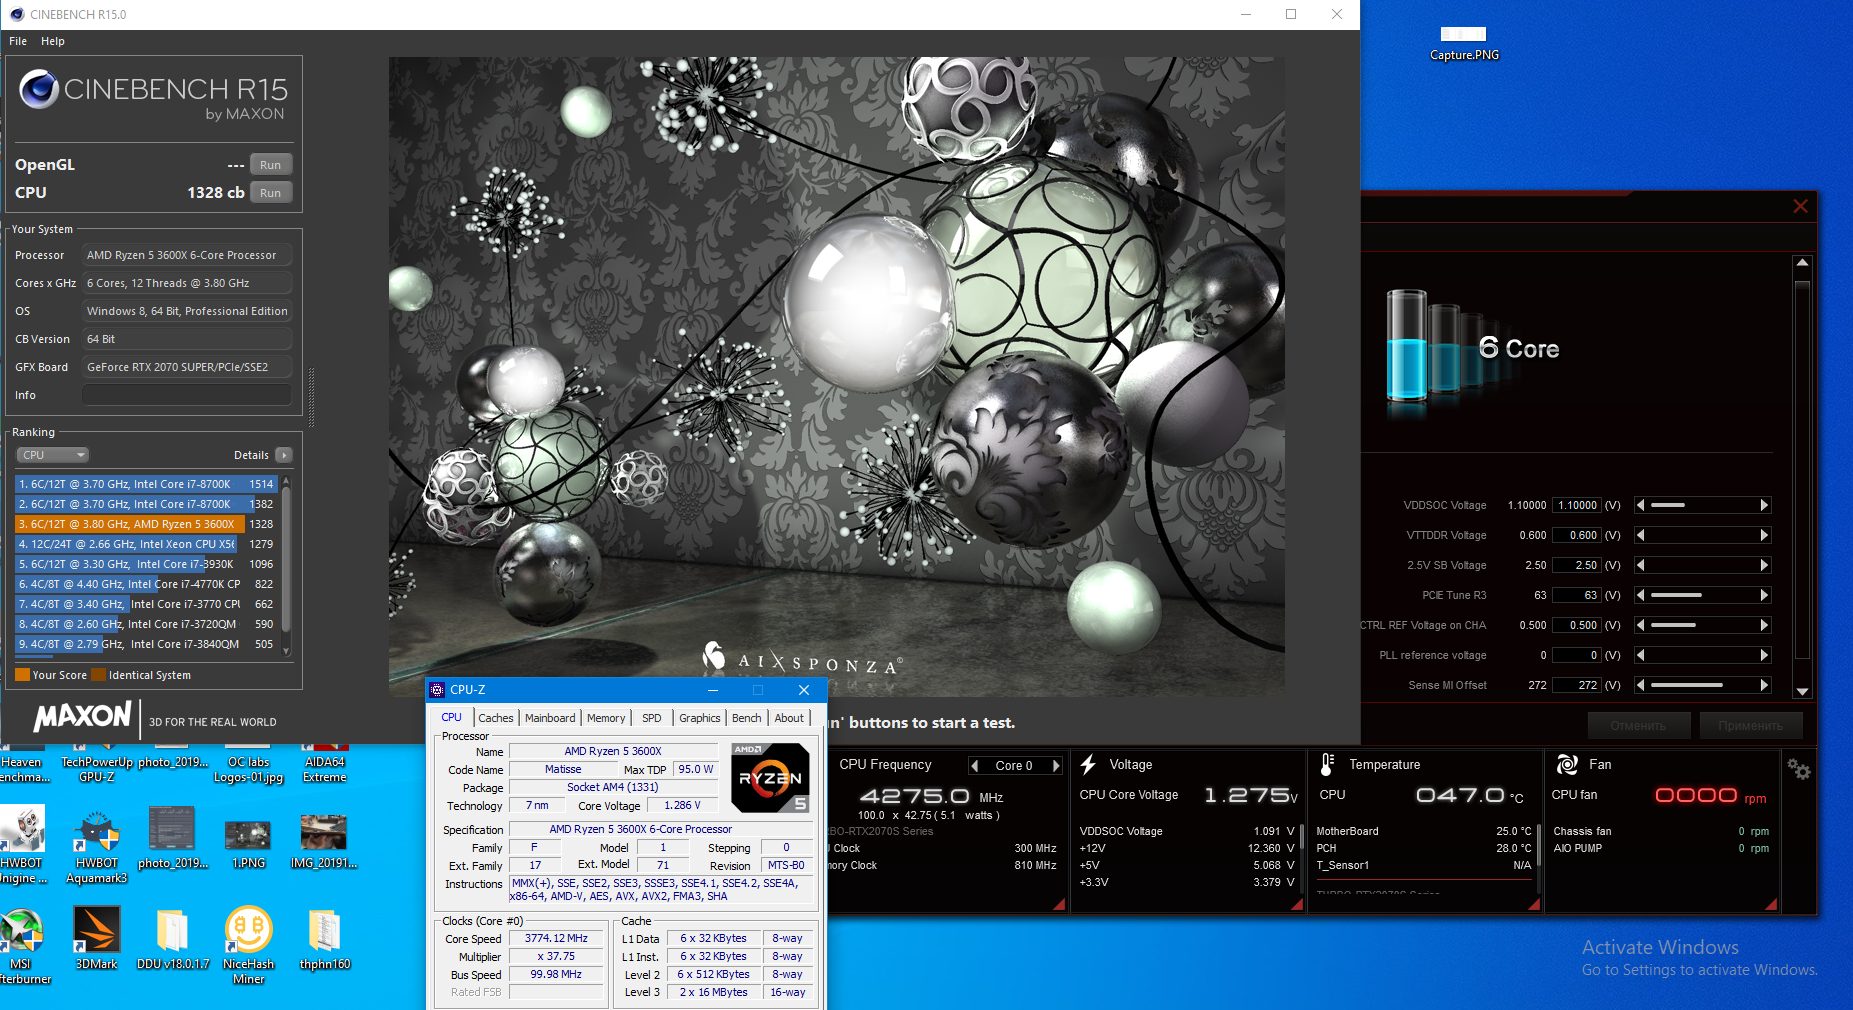Increase 2.5V SB Voltage with right arrow
The height and width of the screenshot is (1010, 1853).
1764,565
